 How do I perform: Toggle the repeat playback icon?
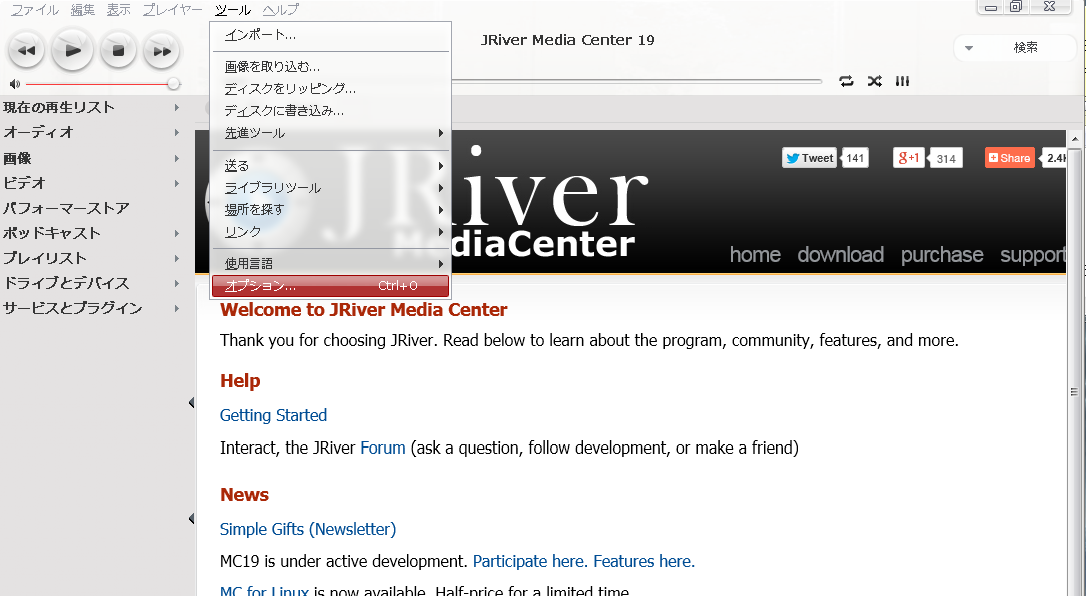(847, 81)
